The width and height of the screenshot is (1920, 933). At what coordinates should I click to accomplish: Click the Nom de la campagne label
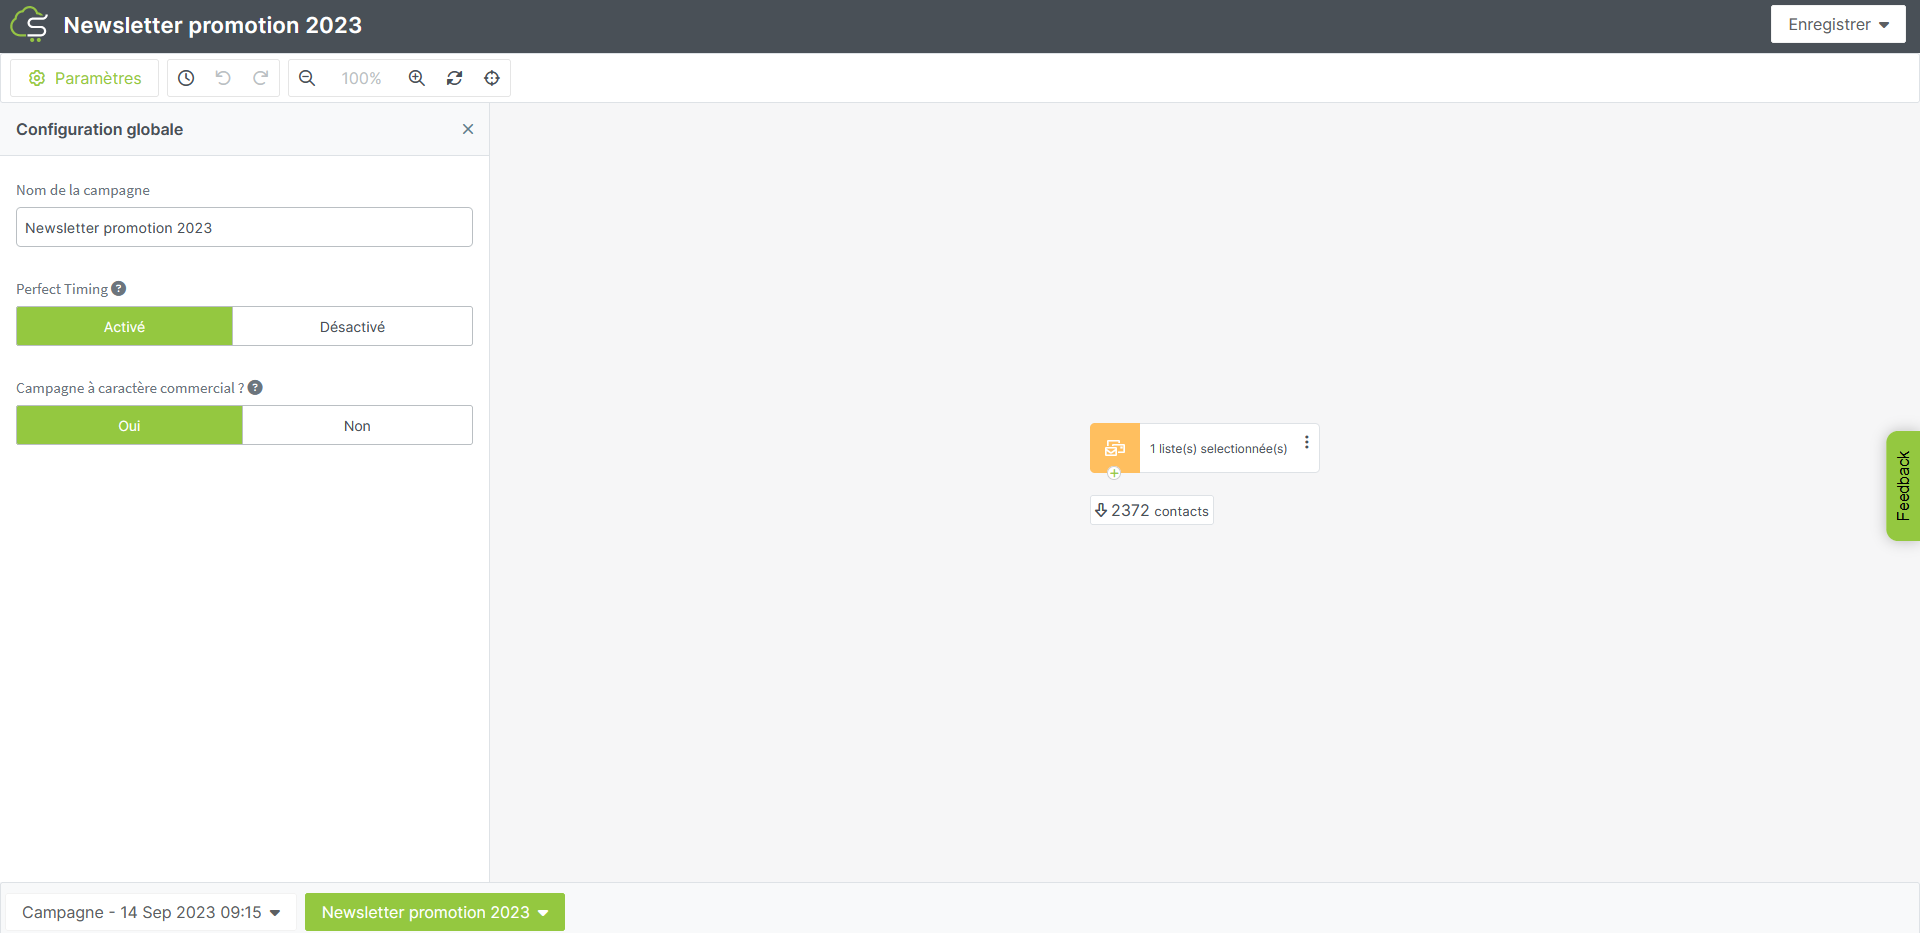pos(83,190)
